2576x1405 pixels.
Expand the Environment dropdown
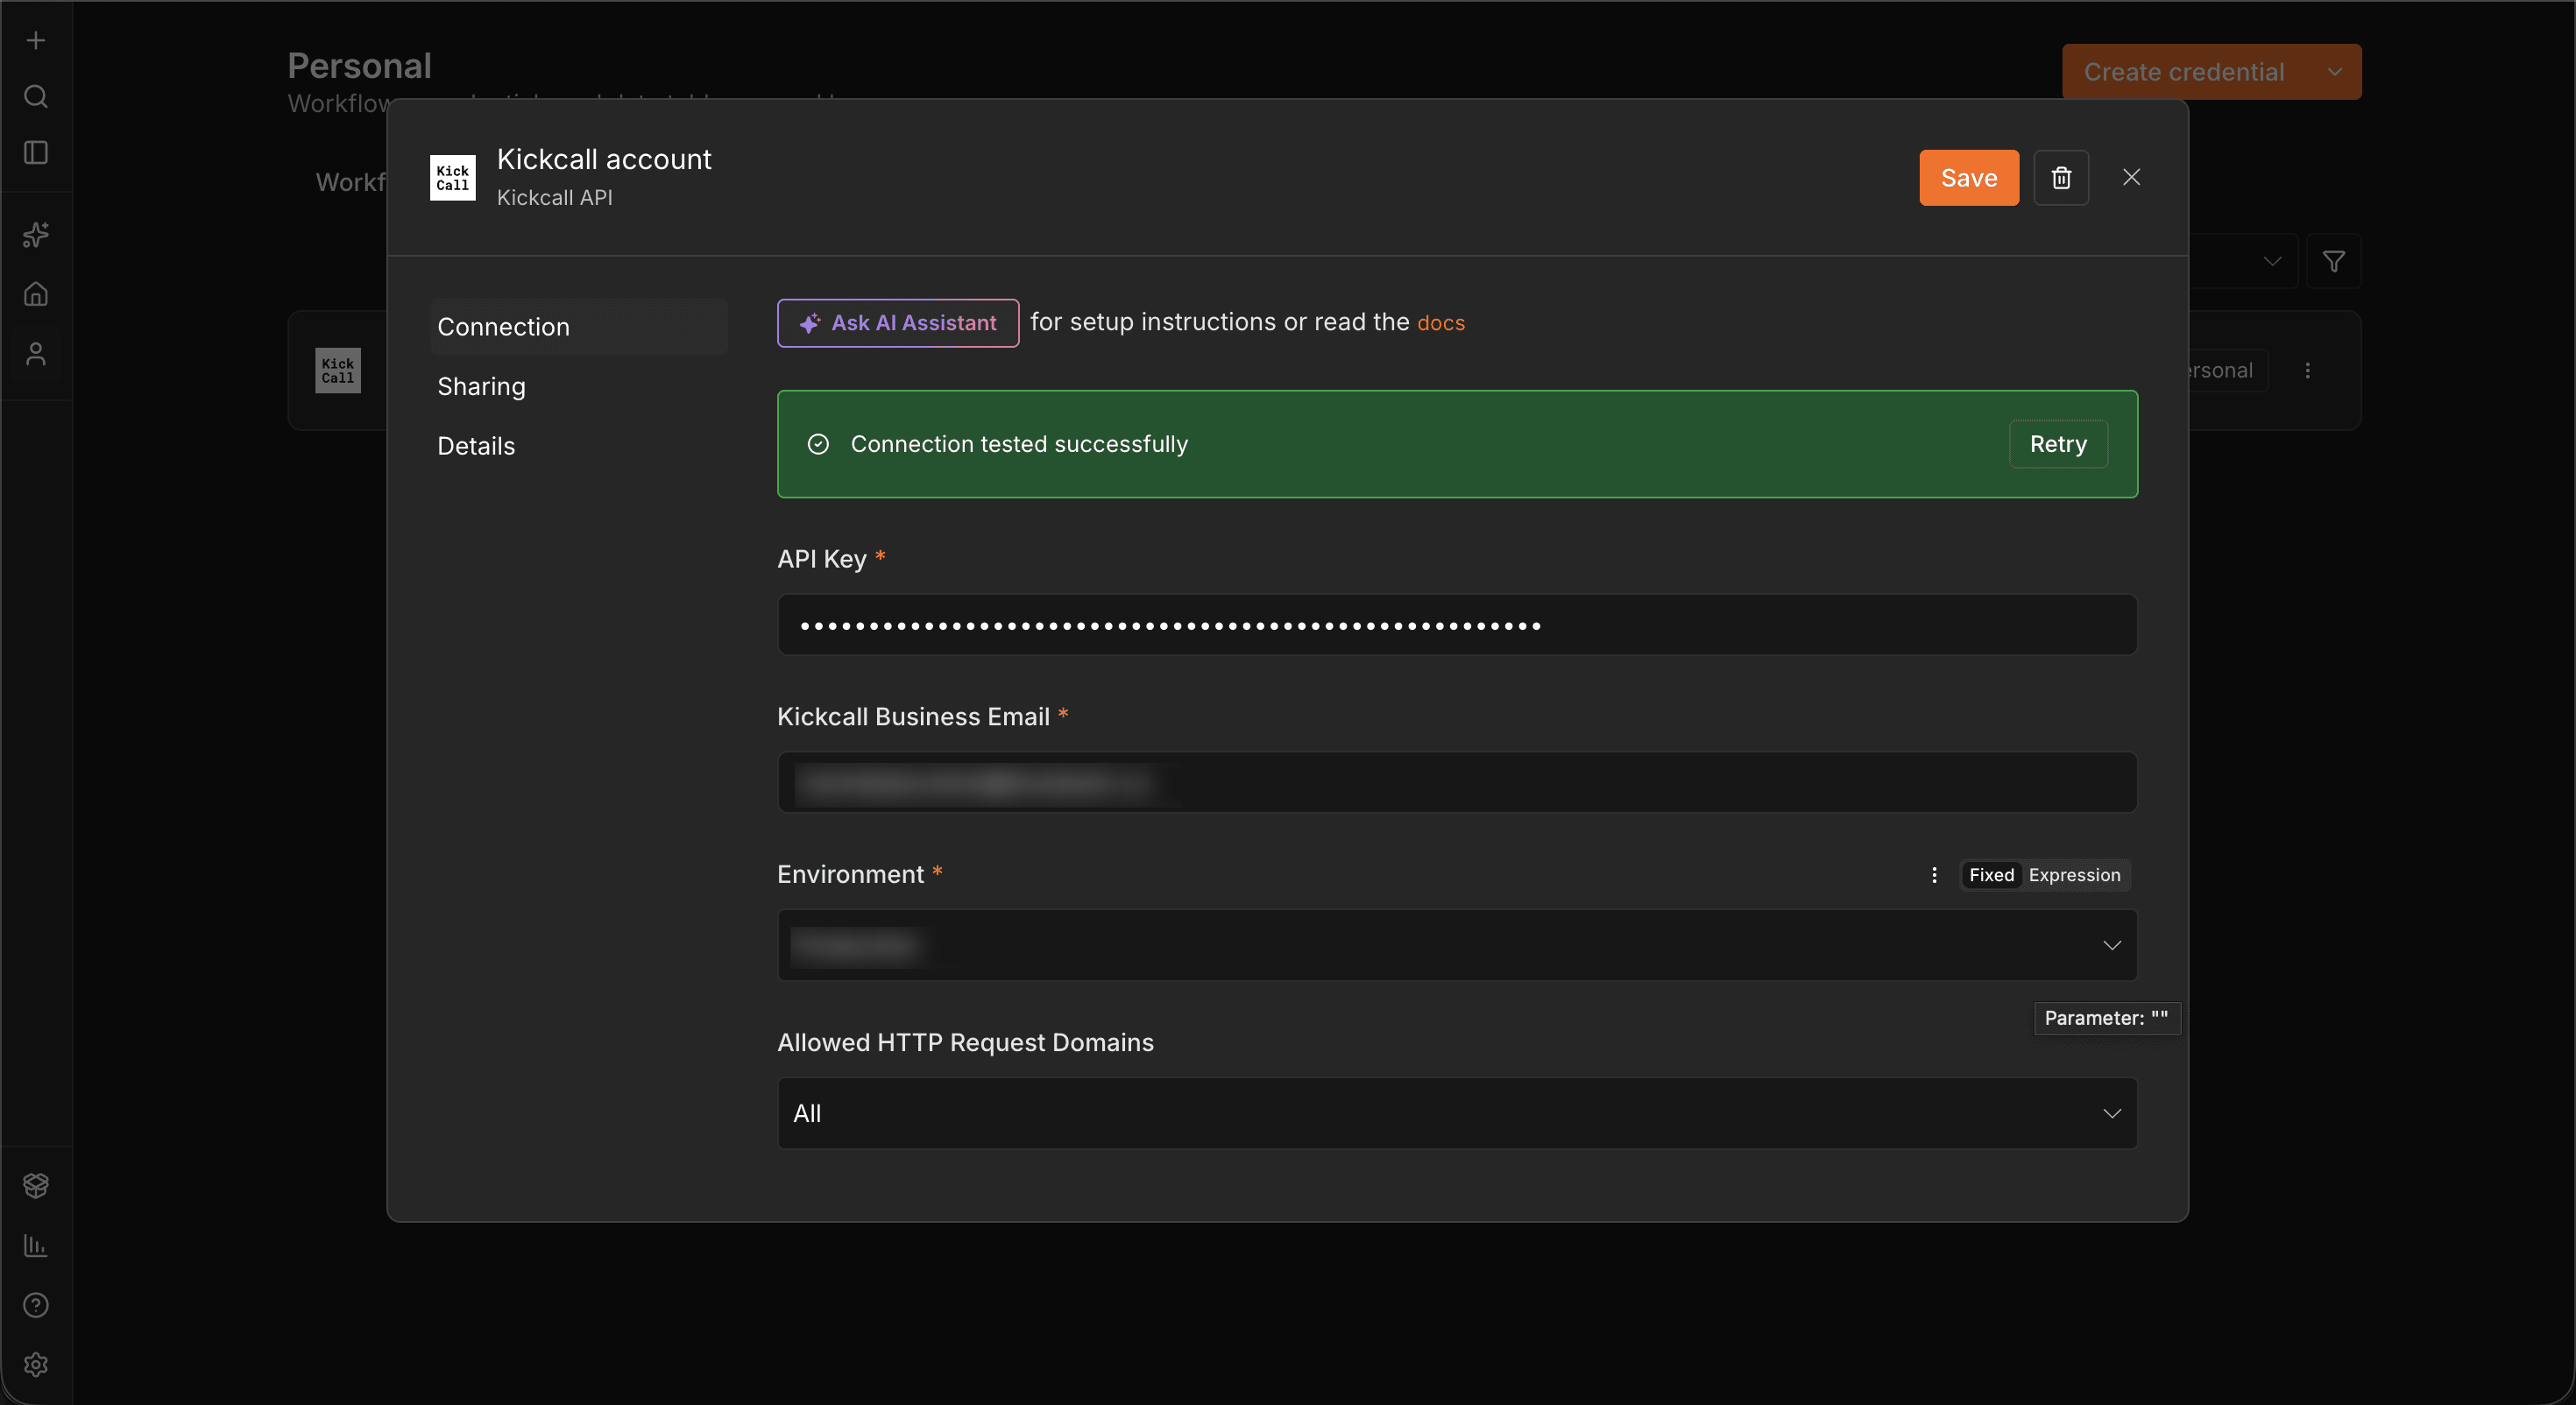point(1457,945)
